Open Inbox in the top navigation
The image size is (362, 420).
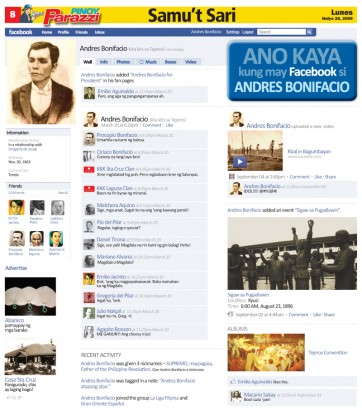coord(100,32)
